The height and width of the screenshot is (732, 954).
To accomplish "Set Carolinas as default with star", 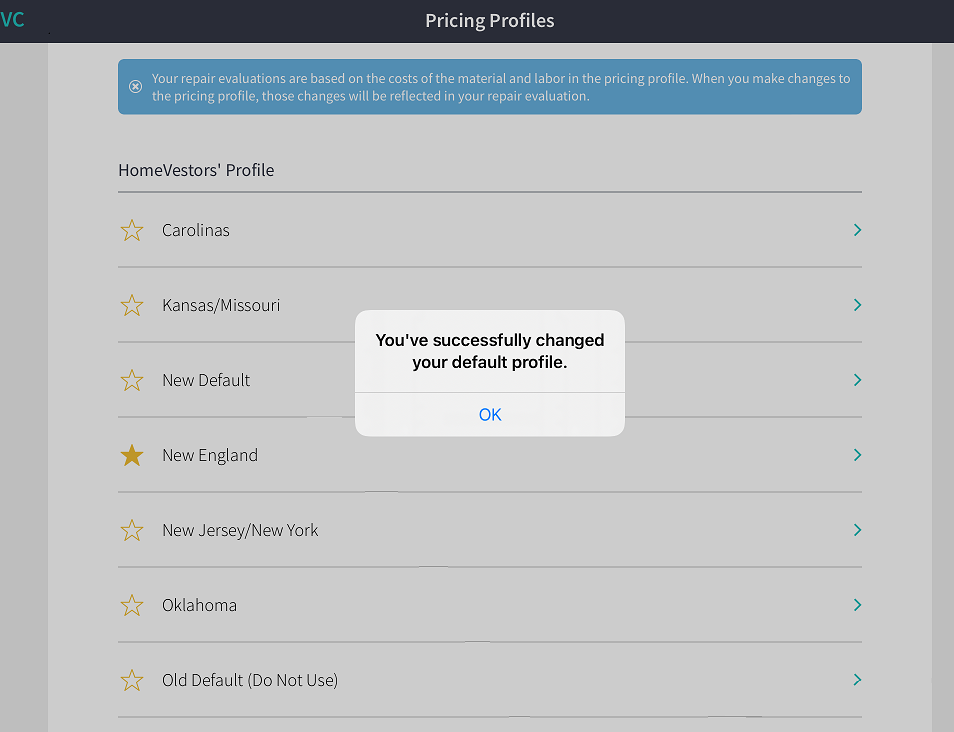I will coord(132,230).
